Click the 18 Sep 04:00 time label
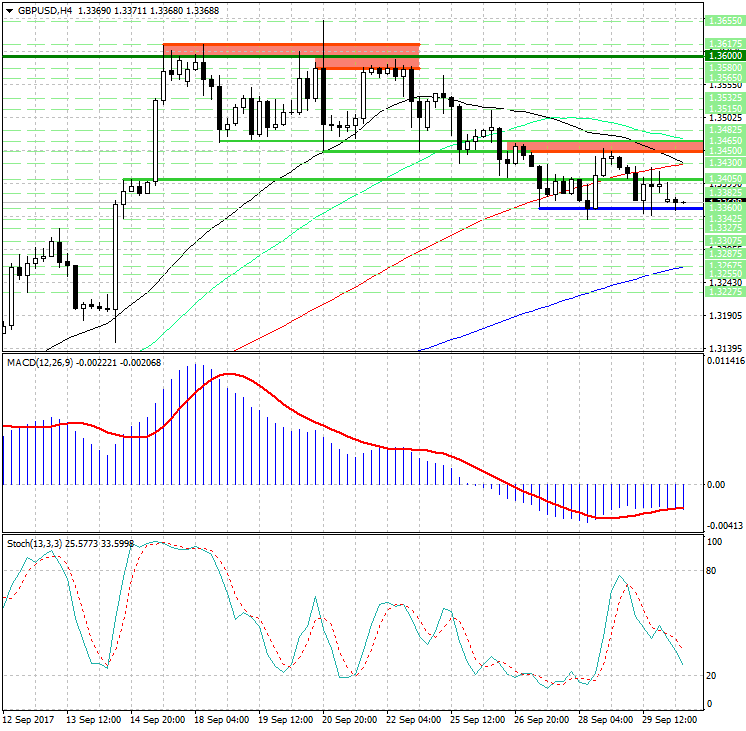The height and width of the screenshot is (731, 746). (222, 720)
